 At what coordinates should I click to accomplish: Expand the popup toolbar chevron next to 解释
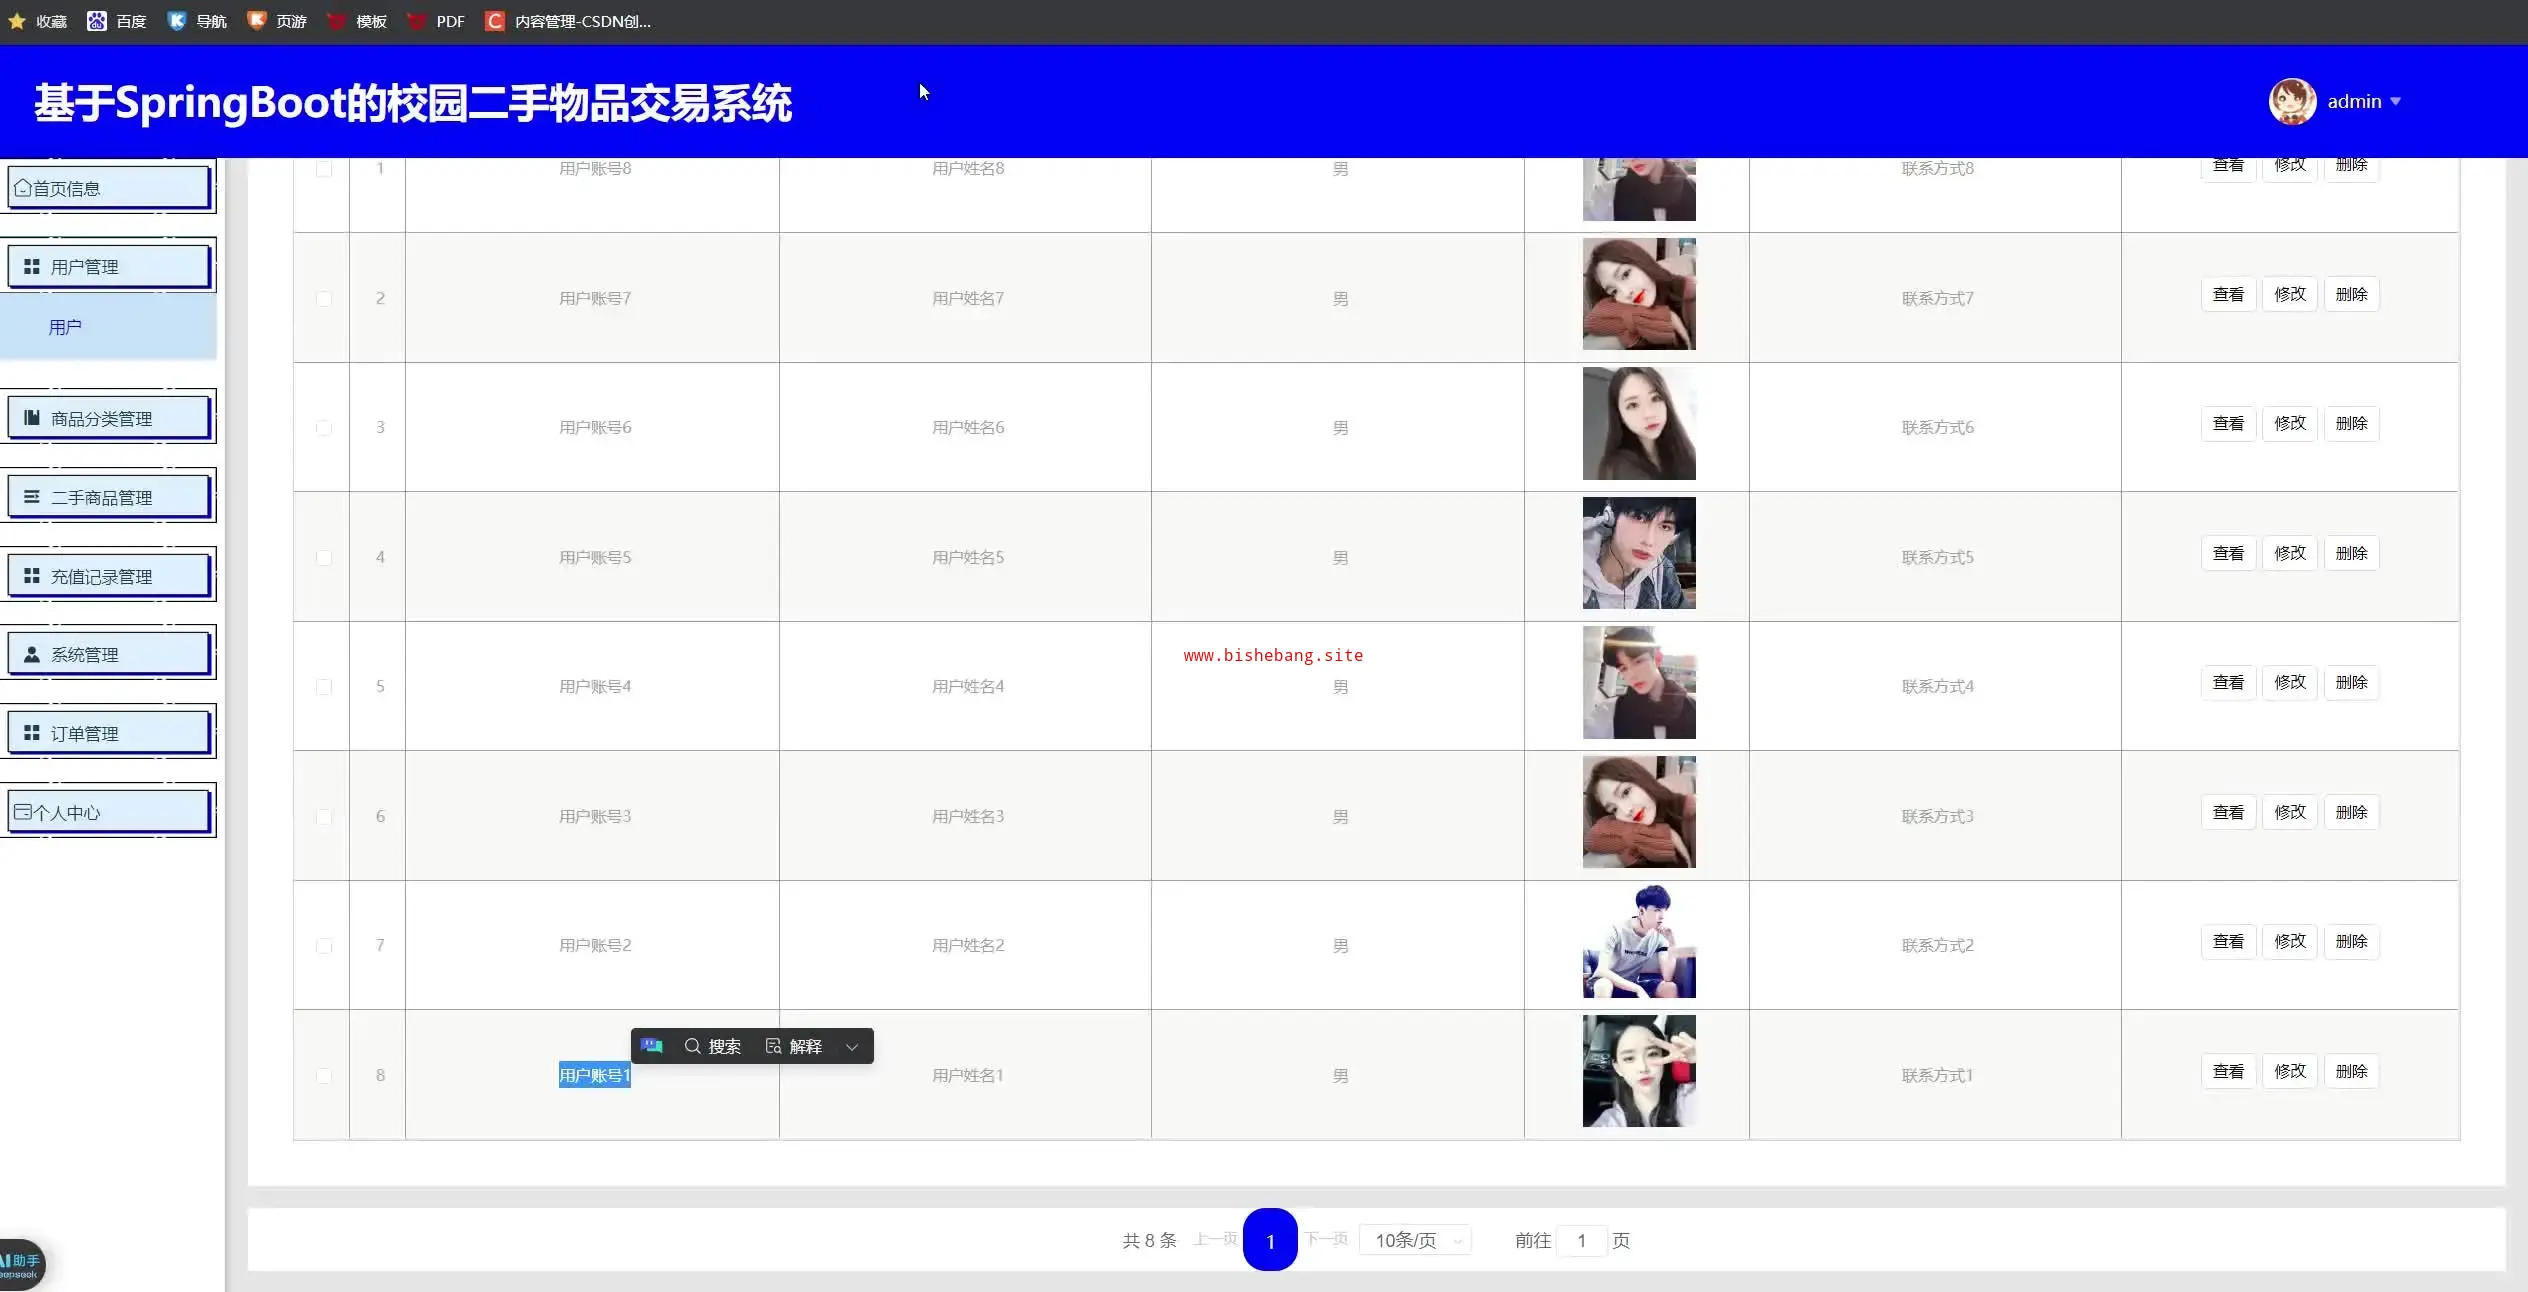(x=852, y=1046)
